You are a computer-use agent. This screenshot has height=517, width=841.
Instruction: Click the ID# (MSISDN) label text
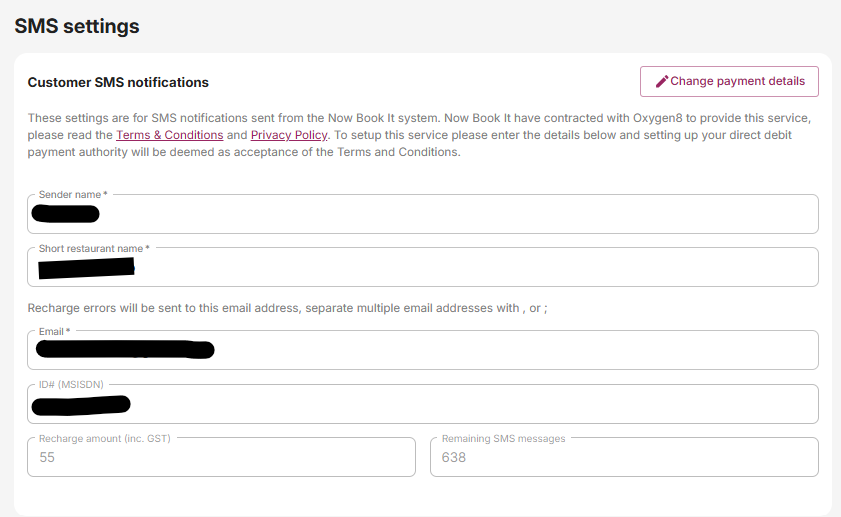71,384
